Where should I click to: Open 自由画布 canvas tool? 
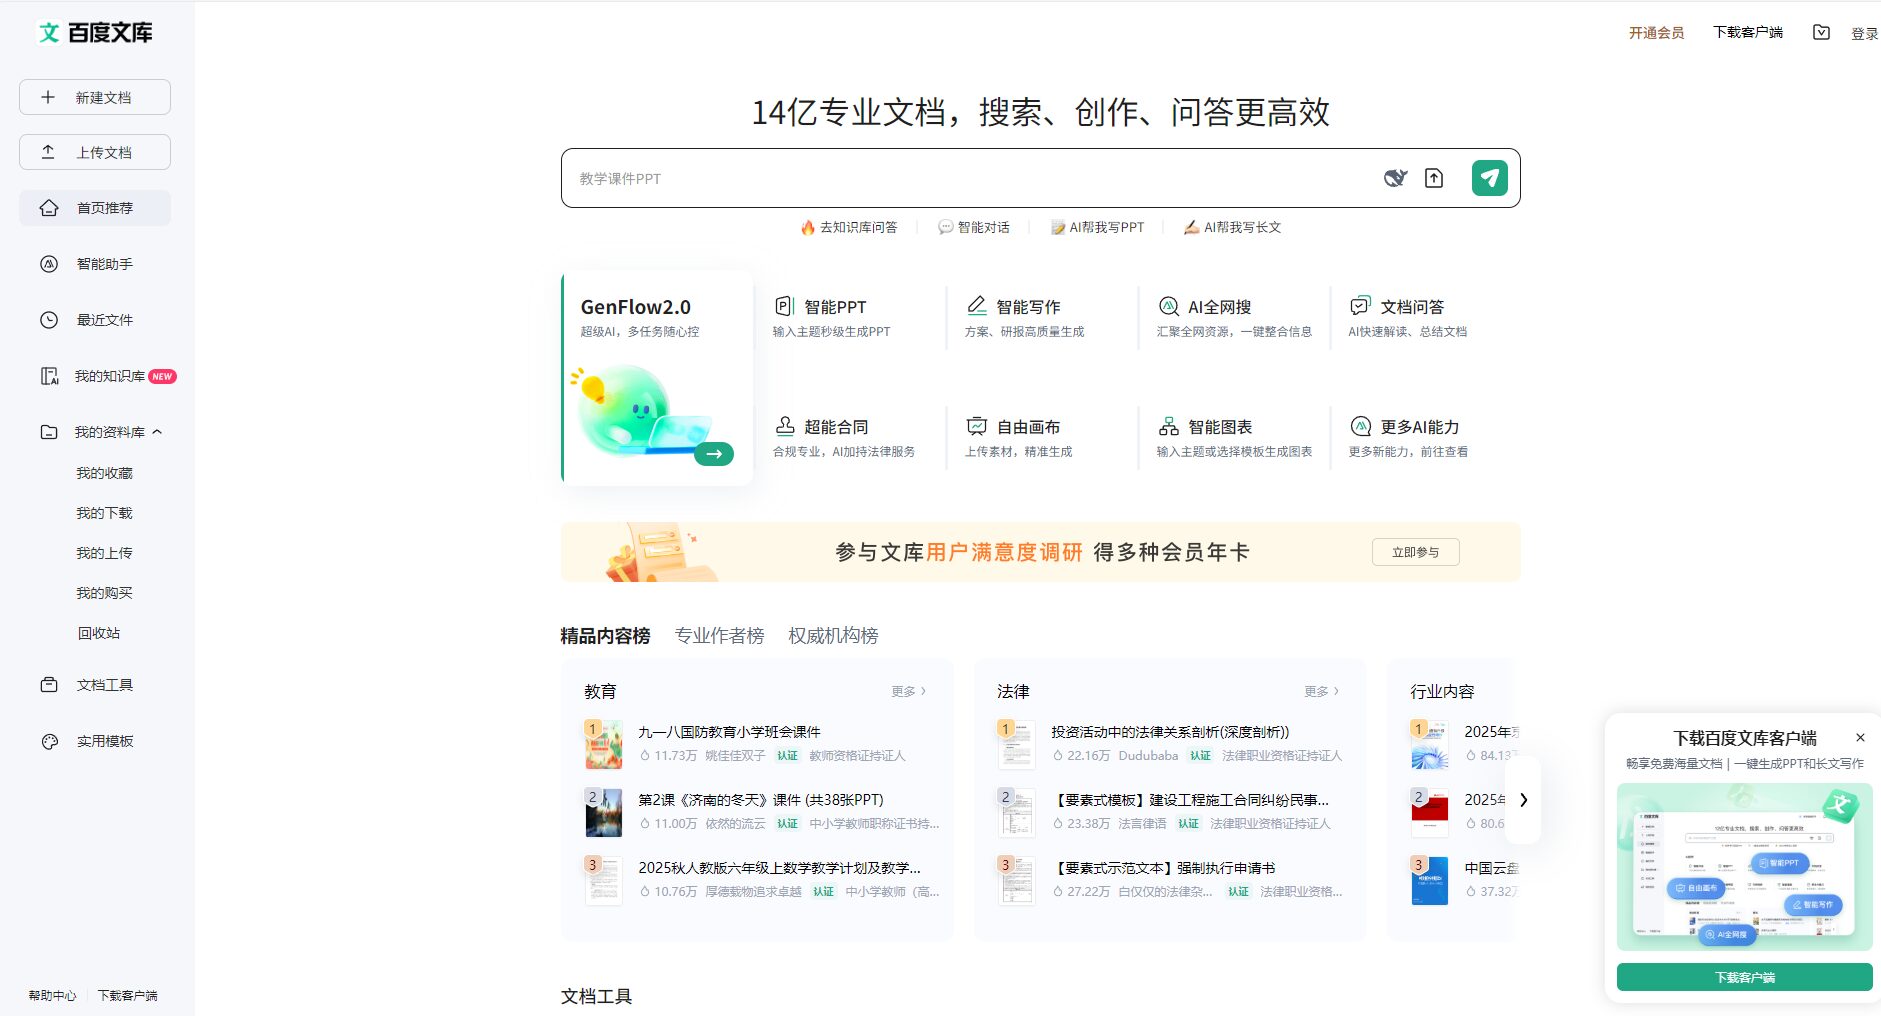point(1026,427)
